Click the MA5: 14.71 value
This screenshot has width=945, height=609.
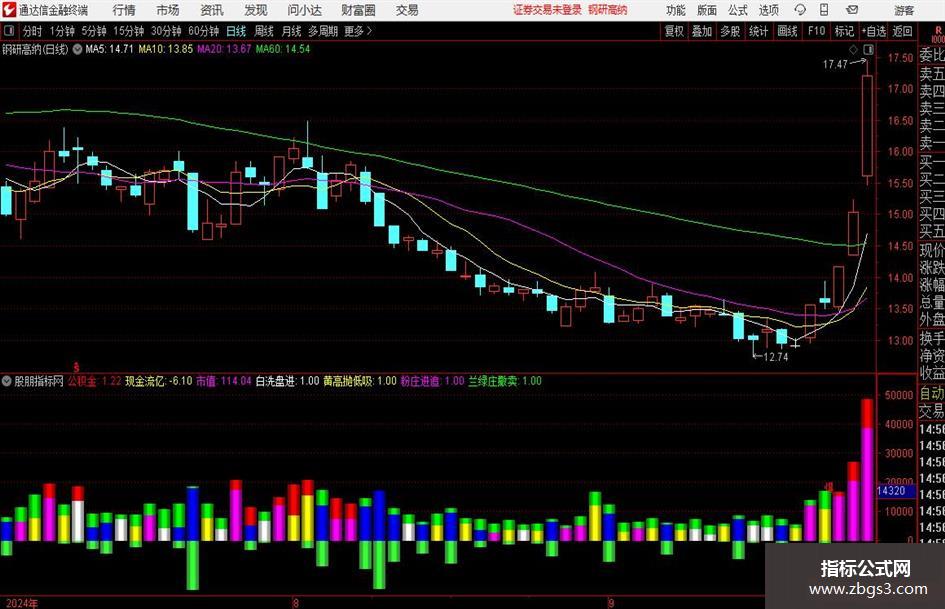click(109, 49)
